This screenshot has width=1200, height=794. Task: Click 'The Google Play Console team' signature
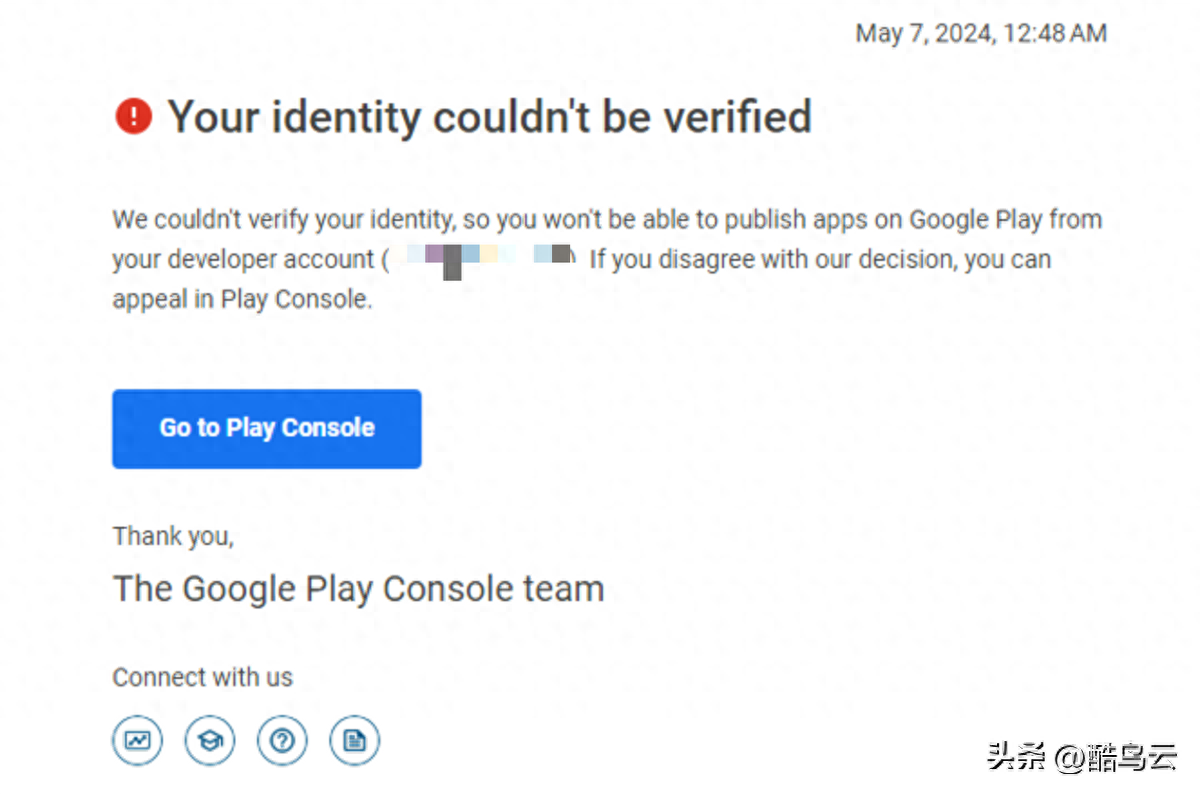(358, 588)
